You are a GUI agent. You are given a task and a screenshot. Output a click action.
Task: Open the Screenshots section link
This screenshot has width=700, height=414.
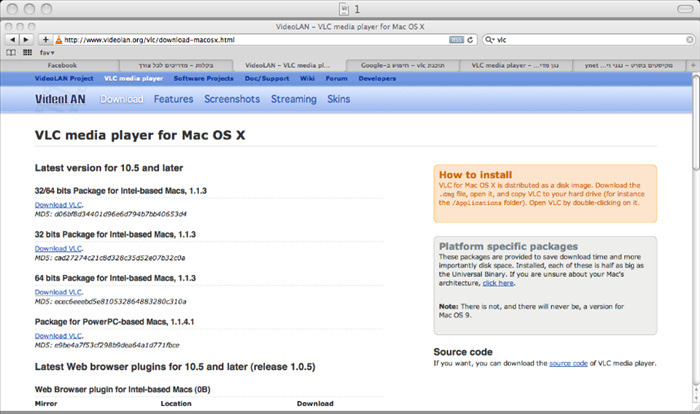[232, 99]
